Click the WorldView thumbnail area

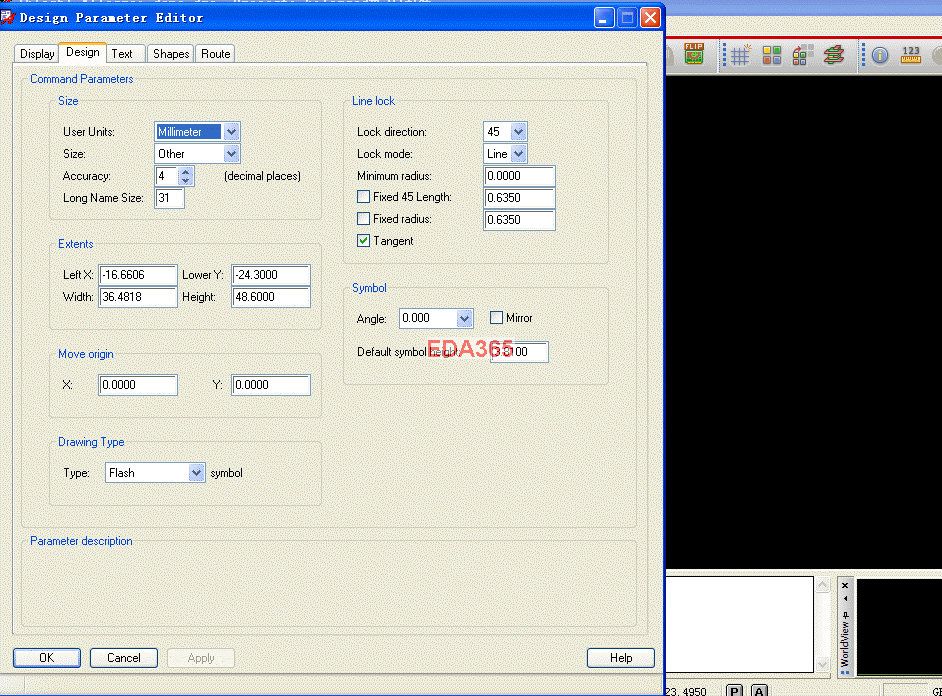899,627
